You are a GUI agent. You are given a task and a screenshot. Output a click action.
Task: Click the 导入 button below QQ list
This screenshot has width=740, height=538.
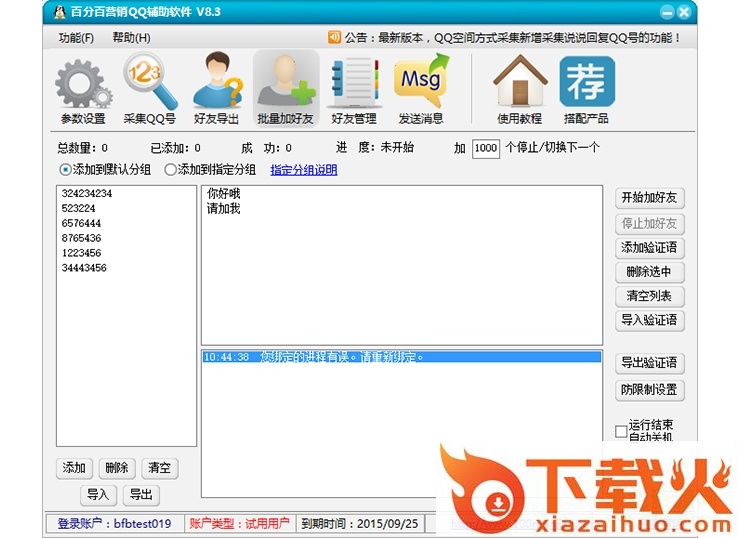tap(98, 495)
